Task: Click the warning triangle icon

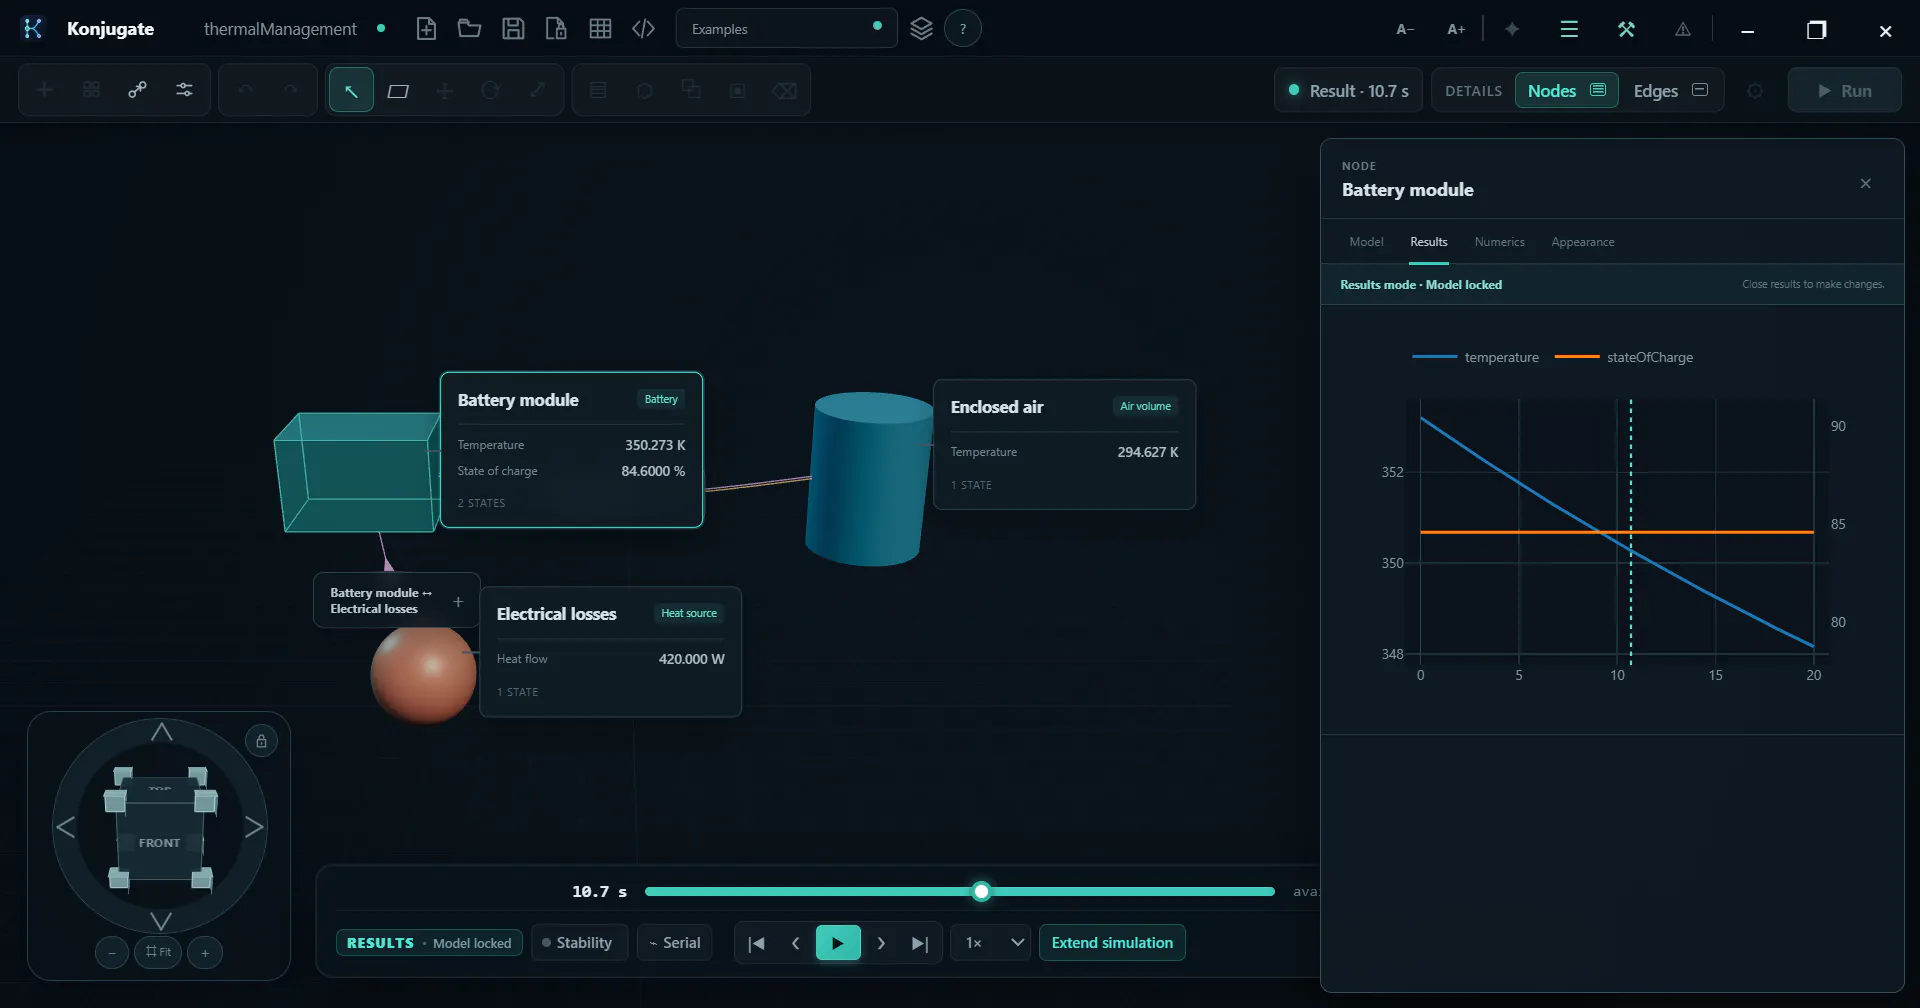Action: click(x=1683, y=30)
